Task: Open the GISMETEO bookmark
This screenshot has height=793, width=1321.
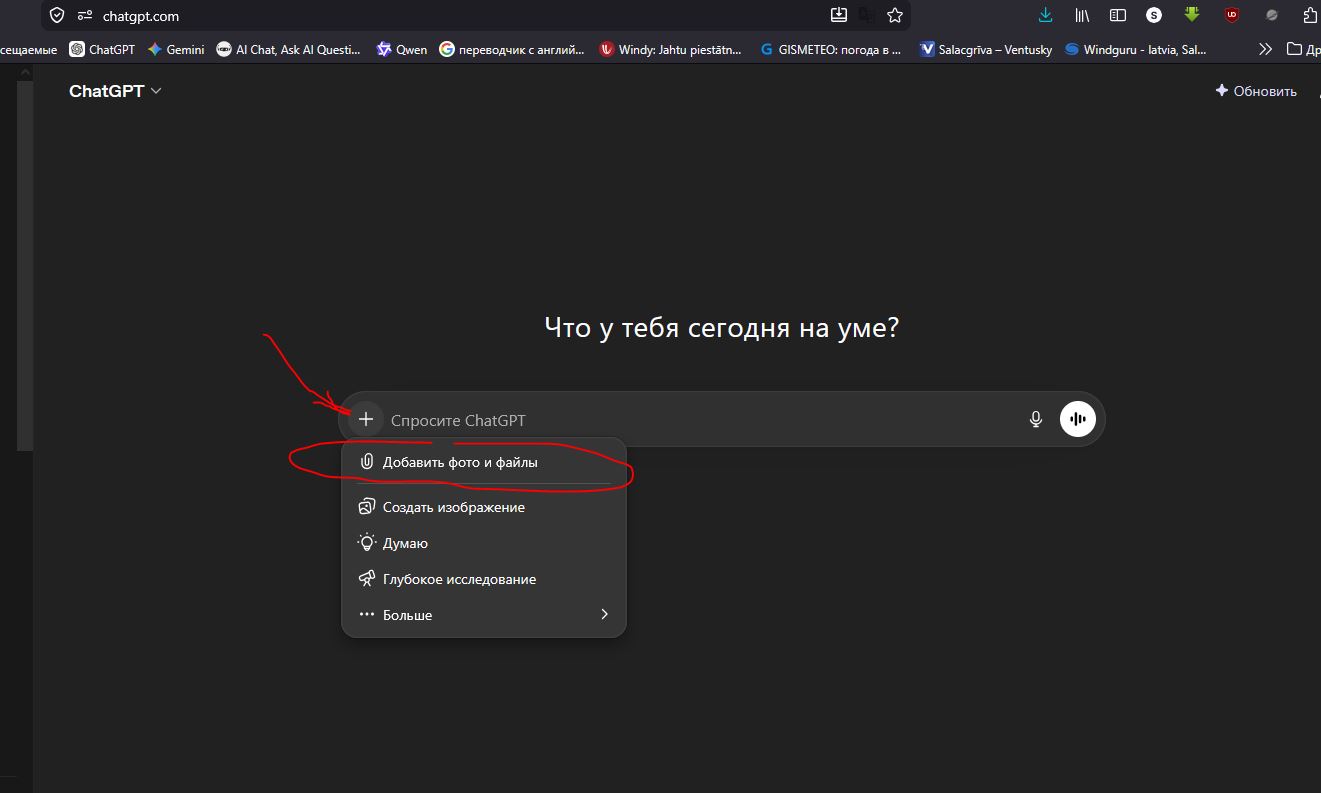Action: [830, 48]
